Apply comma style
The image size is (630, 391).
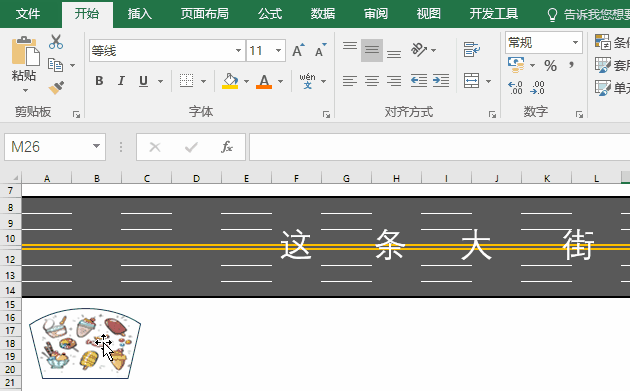(x=572, y=65)
